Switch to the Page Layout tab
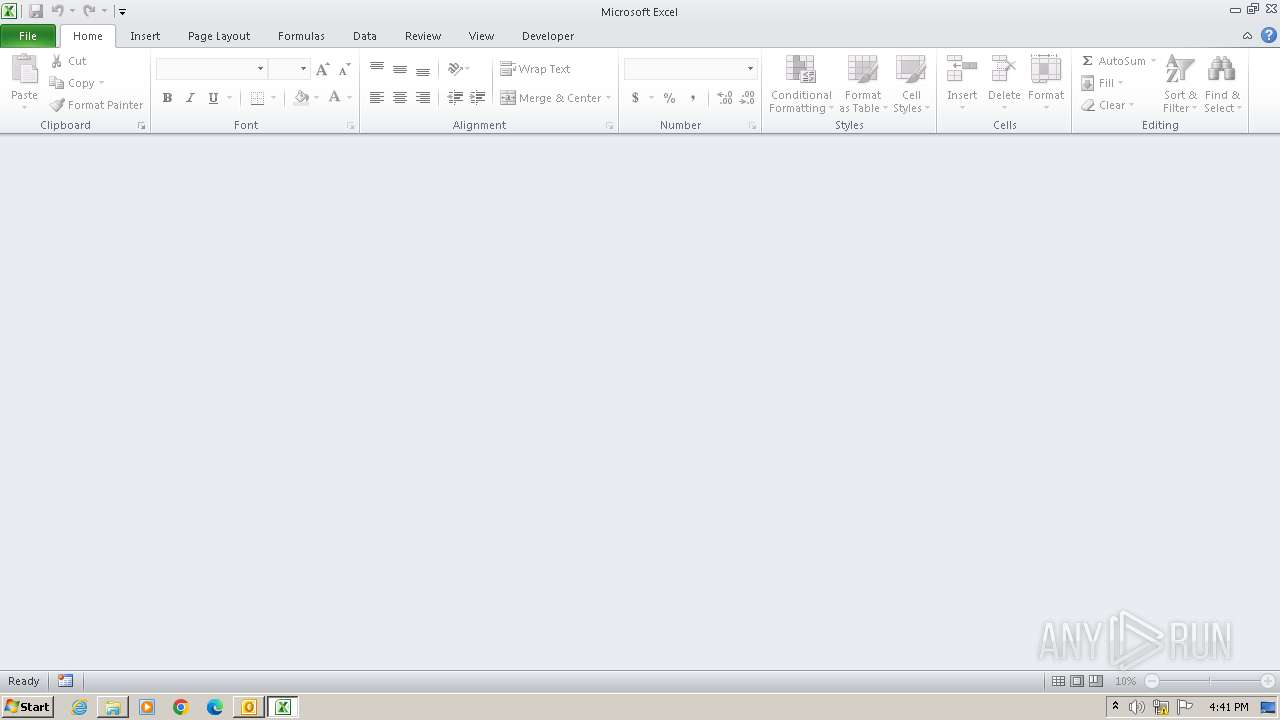1280x720 pixels. point(219,36)
